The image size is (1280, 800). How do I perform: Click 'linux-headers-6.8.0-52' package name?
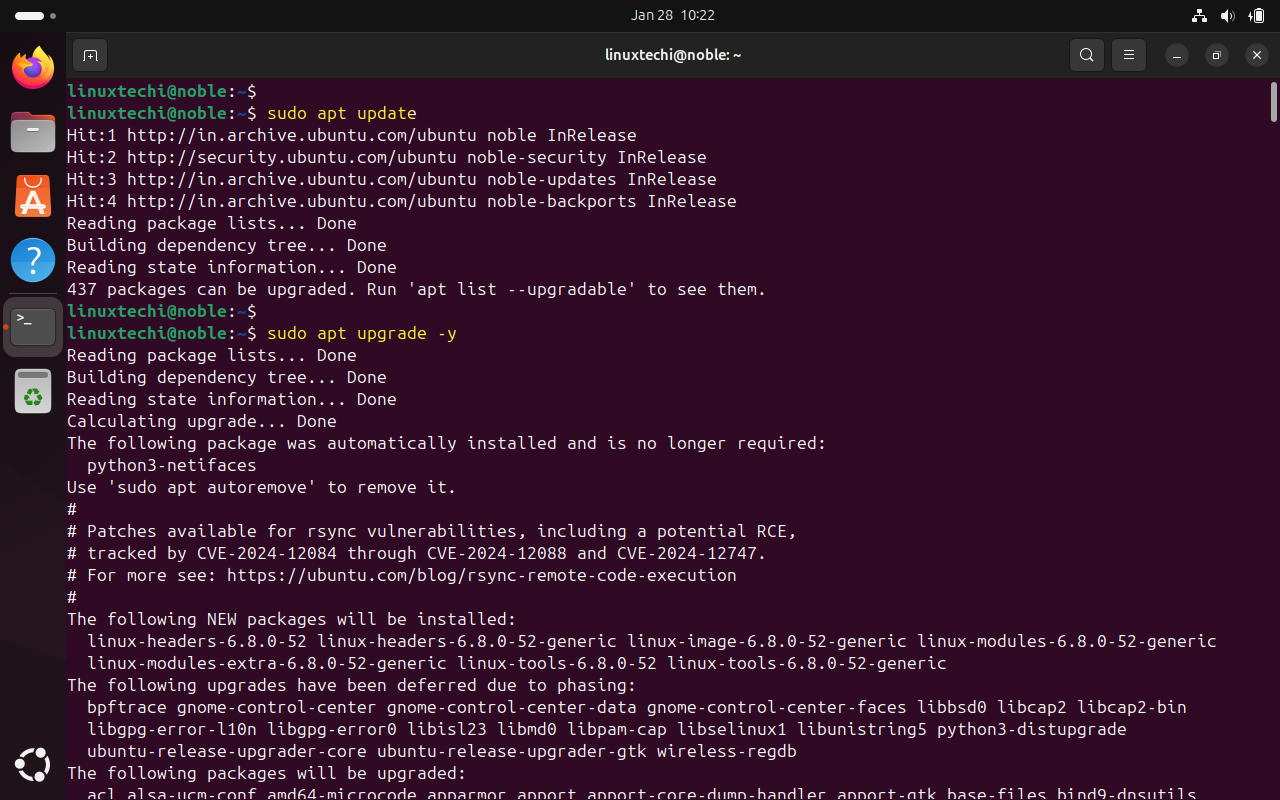pyautogui.click(x=197, y=641)
